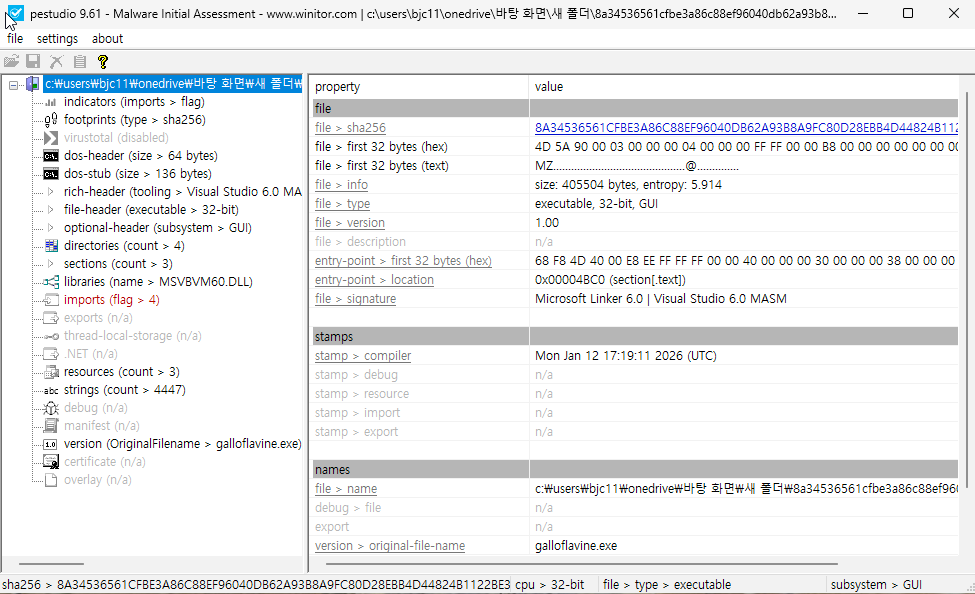Image resolution: width=975 pixels, height=594 pixels.
Task: Click the open file toolbar icon
Action: point(12,61)
